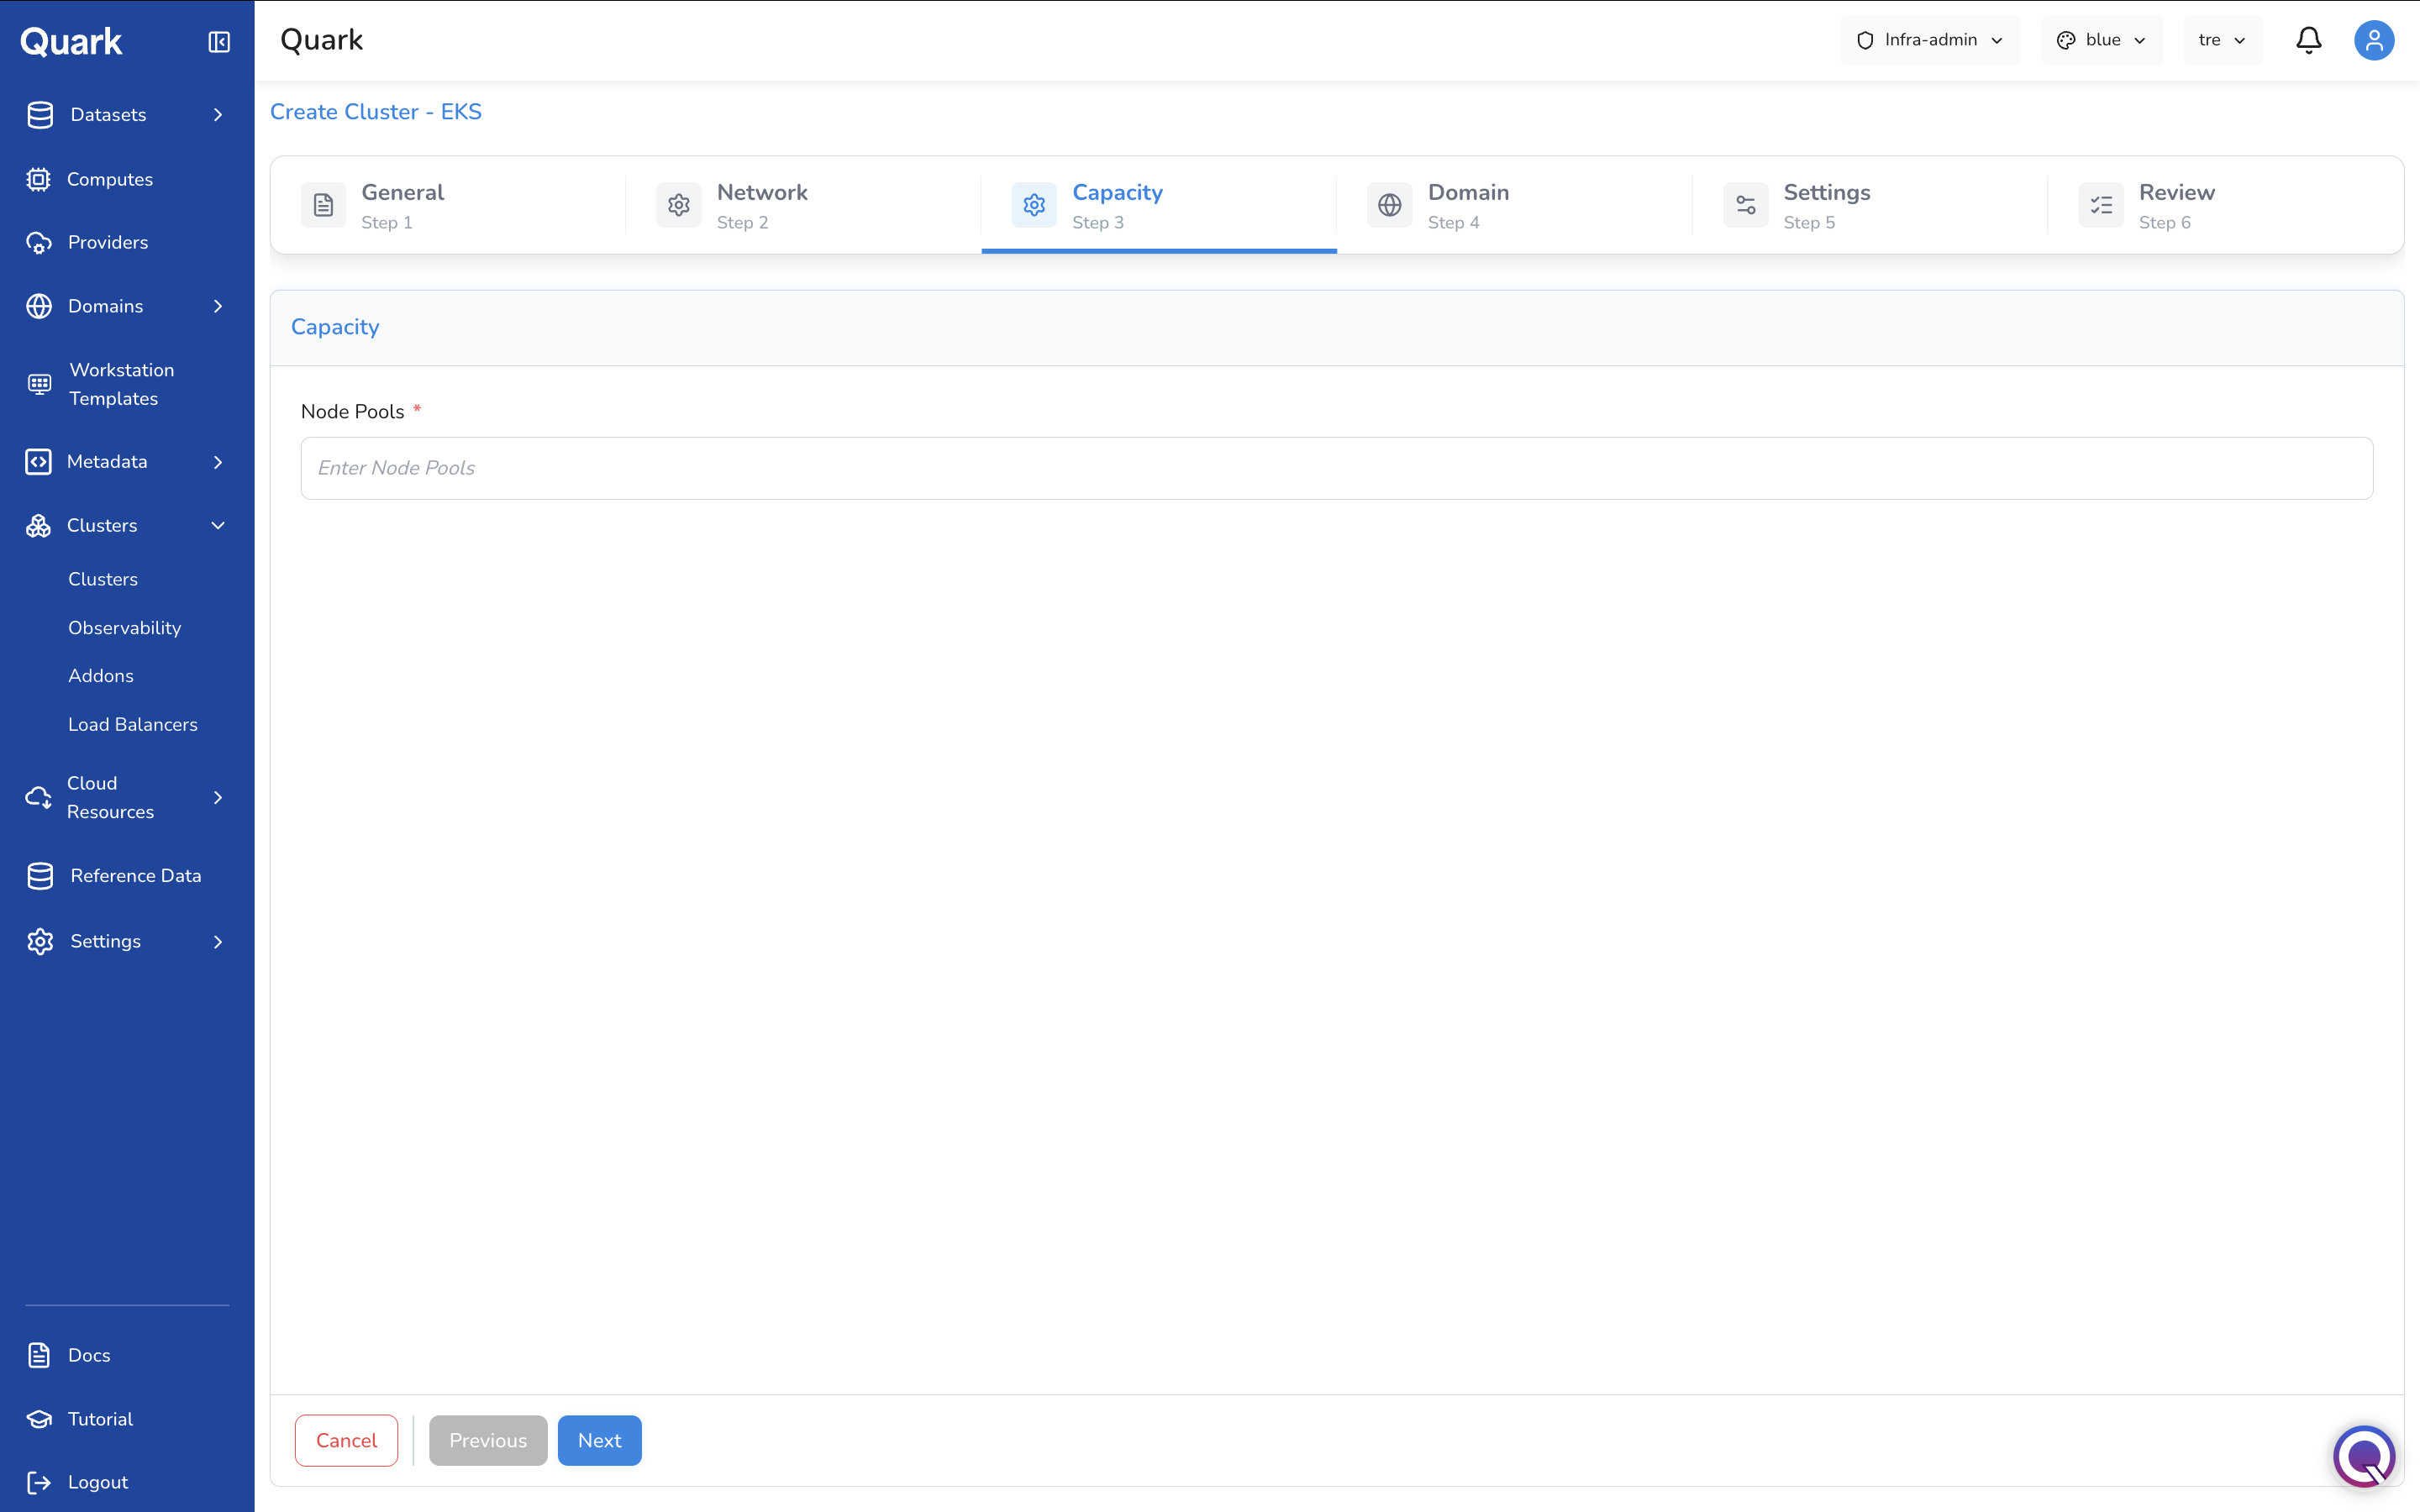Collapse the Clusters menu chevron
Image resolution: width=2420 pixels, height=1512 pixels.
218,526
